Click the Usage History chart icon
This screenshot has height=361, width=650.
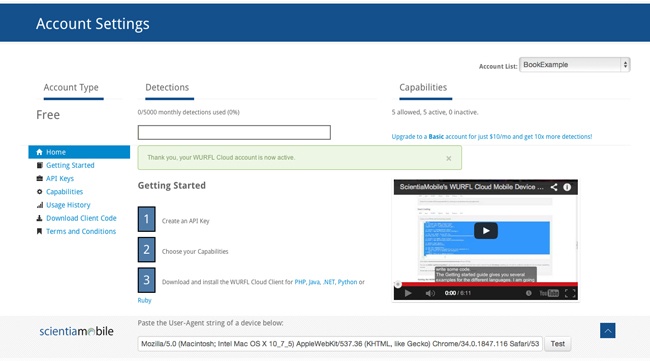point(39,205)
